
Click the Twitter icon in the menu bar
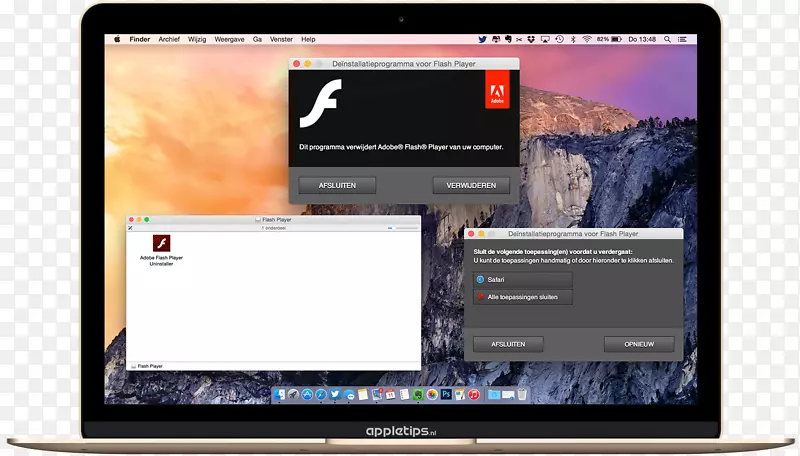[482, 39]
